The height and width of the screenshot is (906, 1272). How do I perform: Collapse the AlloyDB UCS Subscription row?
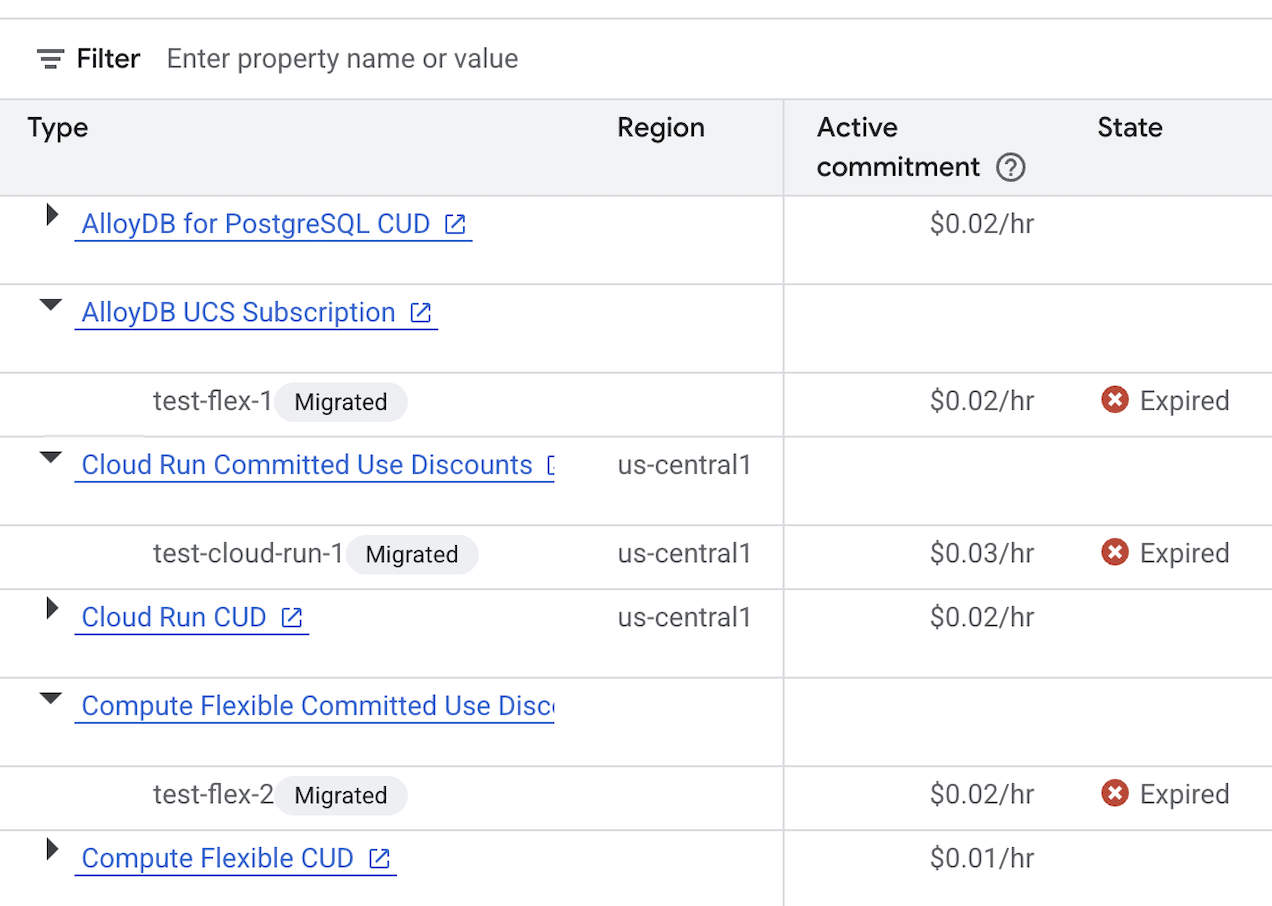[x=50, y=306]
